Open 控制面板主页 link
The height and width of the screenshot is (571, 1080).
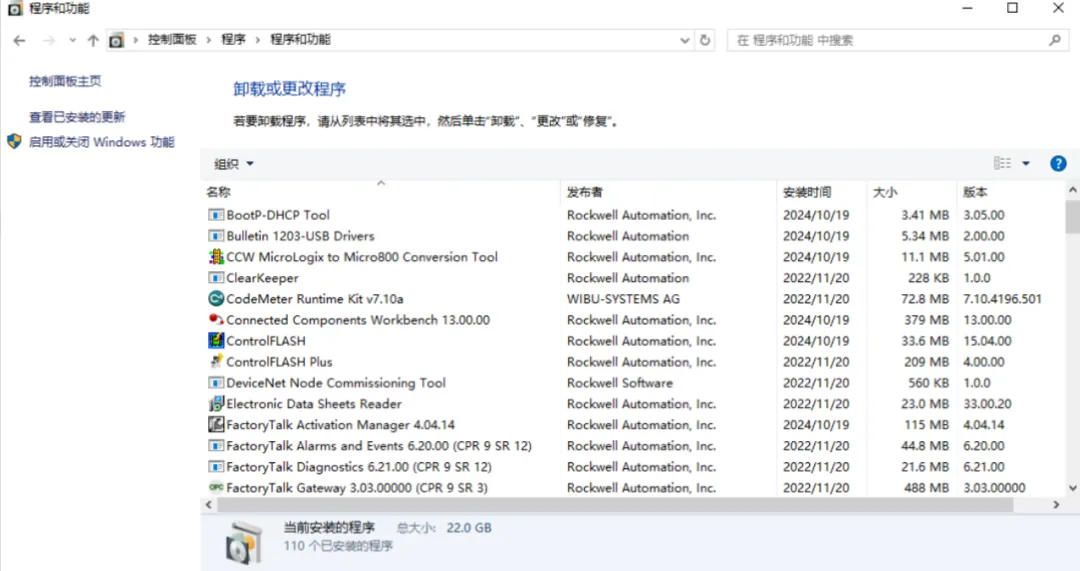coord(65,81)
